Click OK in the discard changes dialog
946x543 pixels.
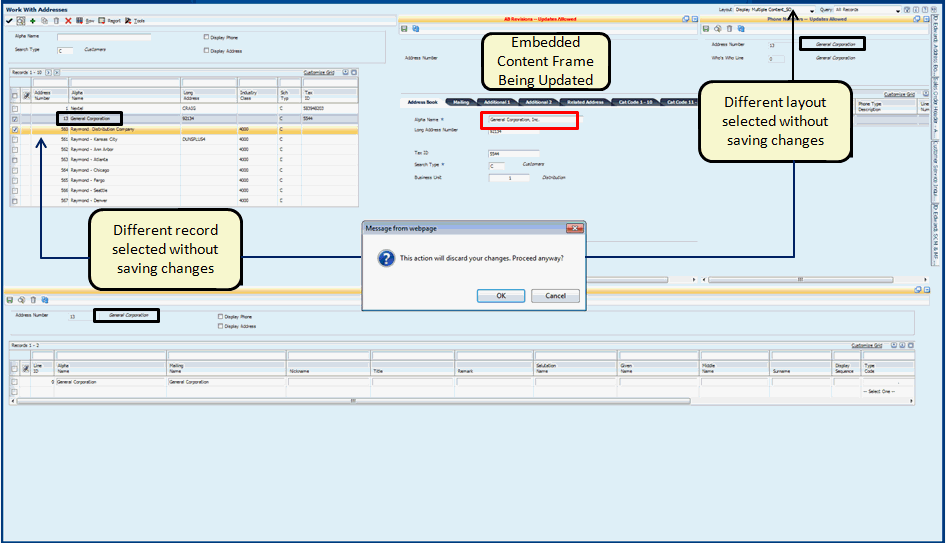[x=501, y=296]
